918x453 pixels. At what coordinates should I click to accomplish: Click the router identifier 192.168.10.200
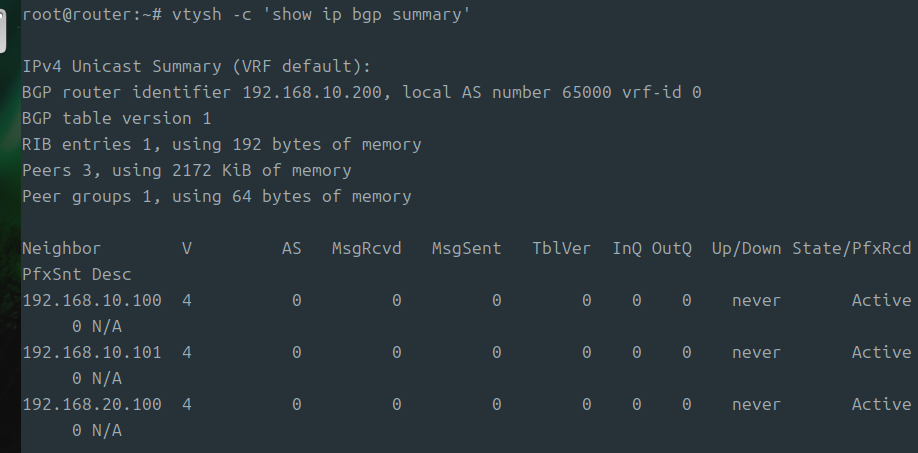312,92
